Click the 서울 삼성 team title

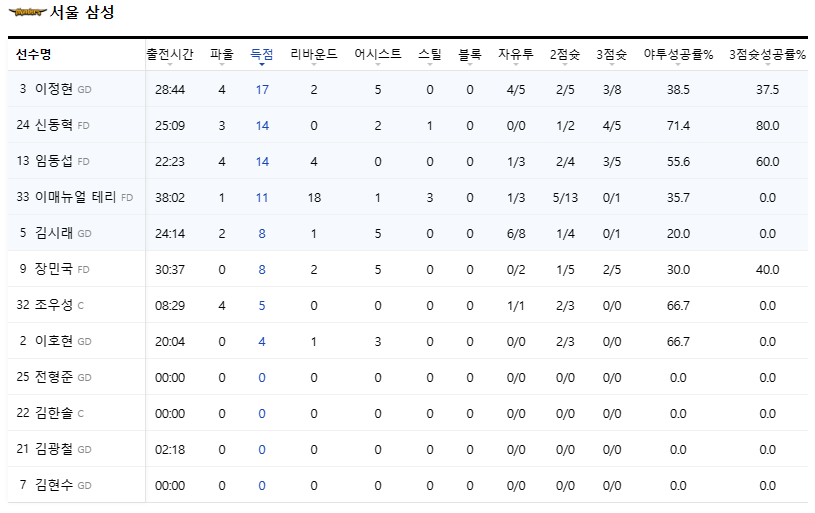click(82, 12)
